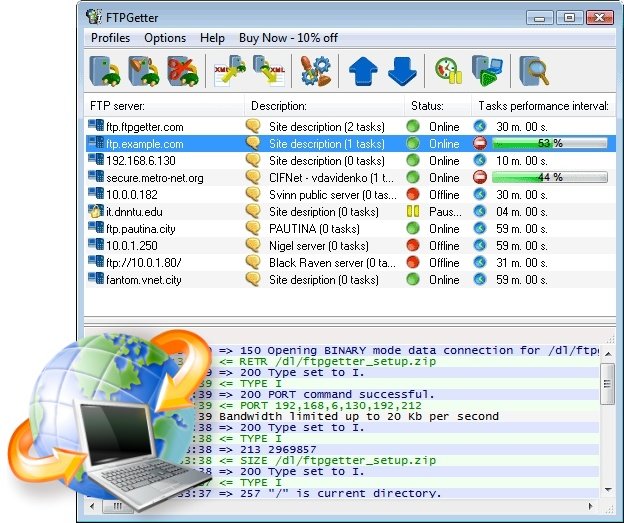
Task: Open settings via the gears icon
Action: pos(315,72)
